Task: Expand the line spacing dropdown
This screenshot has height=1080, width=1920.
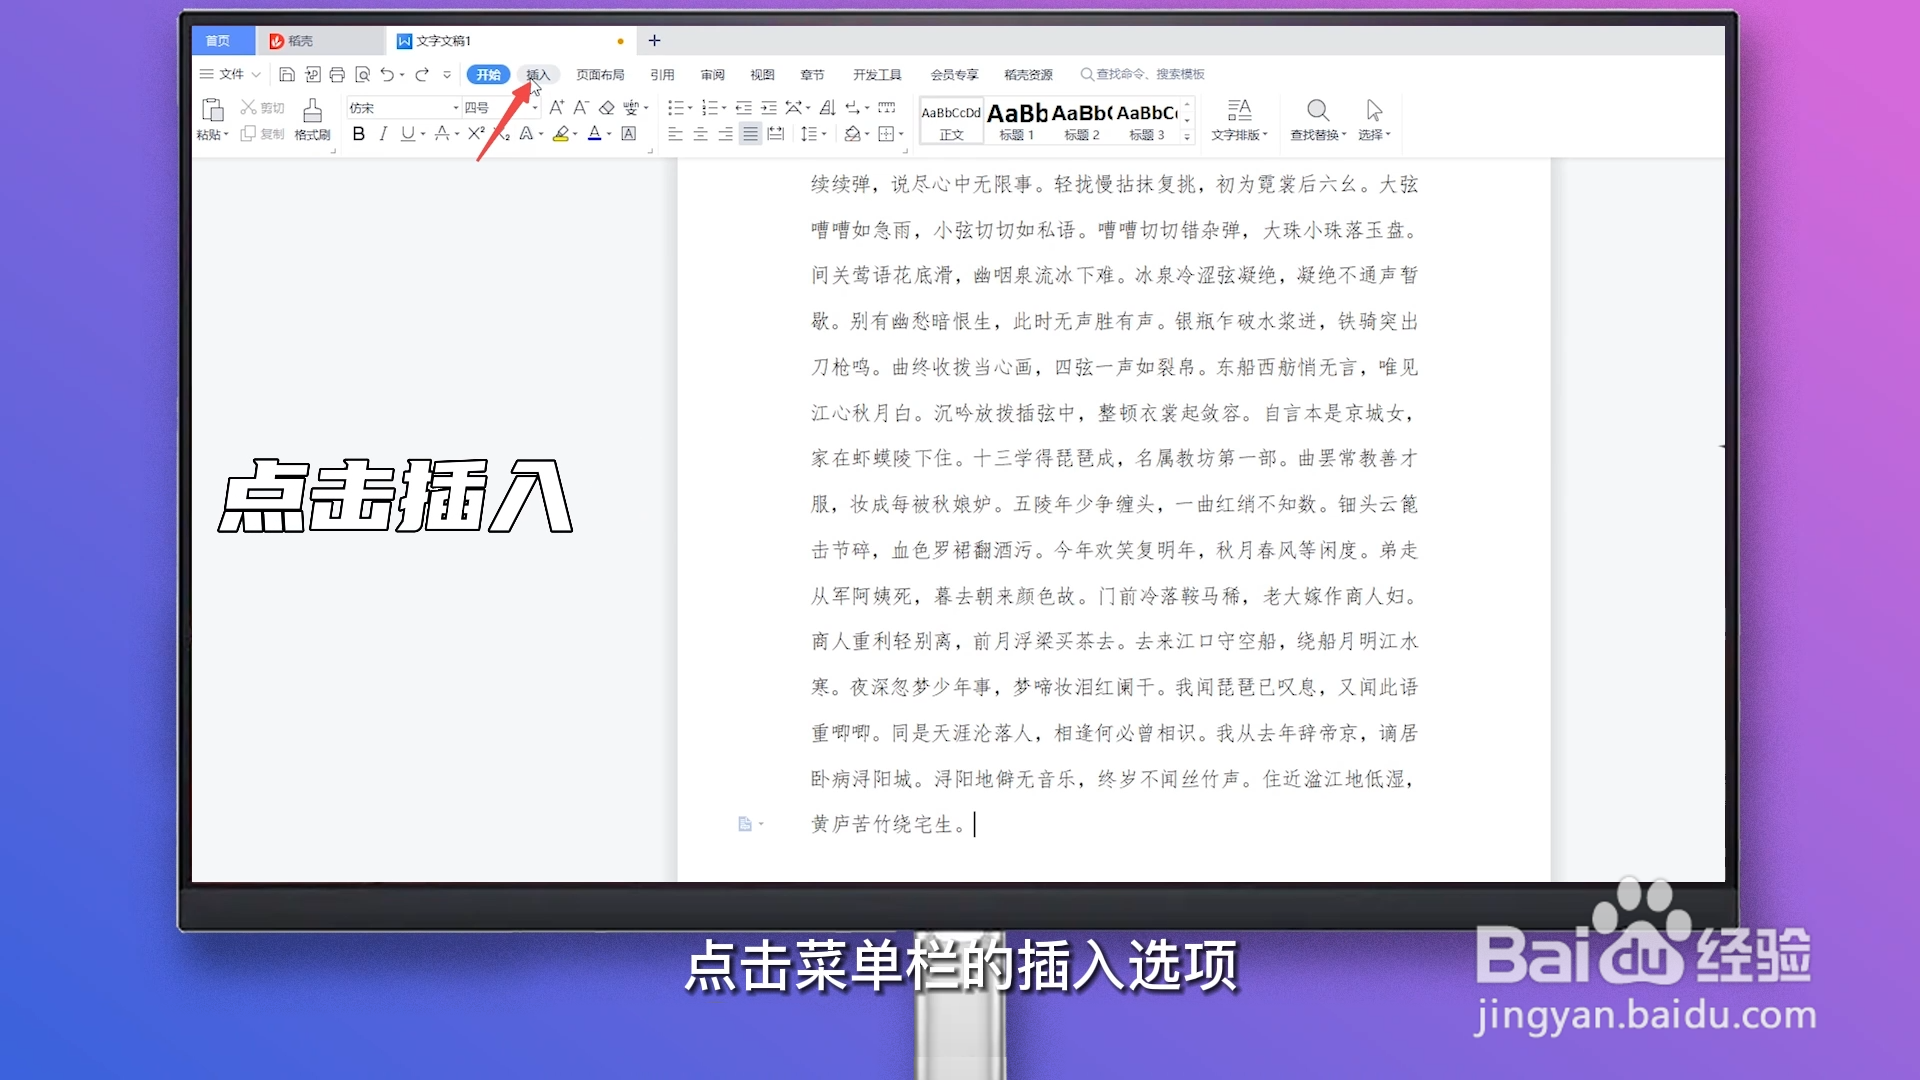Action: (x=824, y=134)
